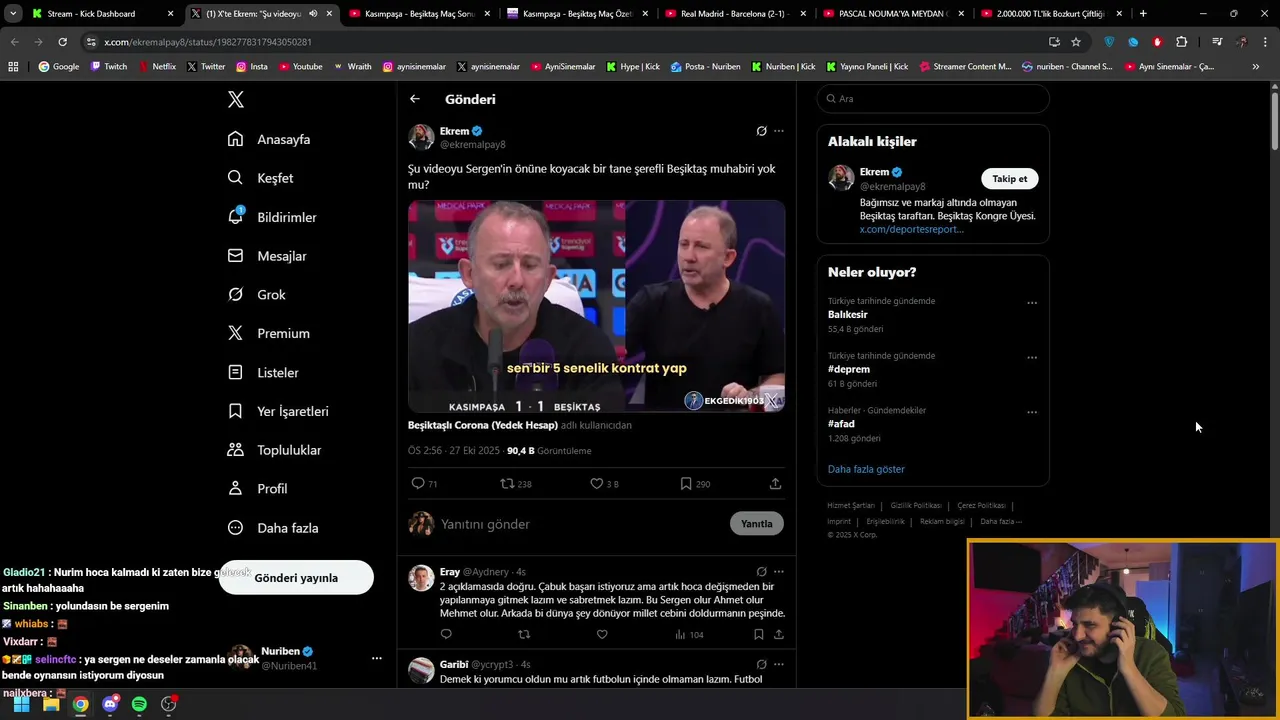This screenshot has width=1280, height=720.
Task: Open browser extensions puzzle icon
Action: pyautogui.click(x=1181, y=42)
